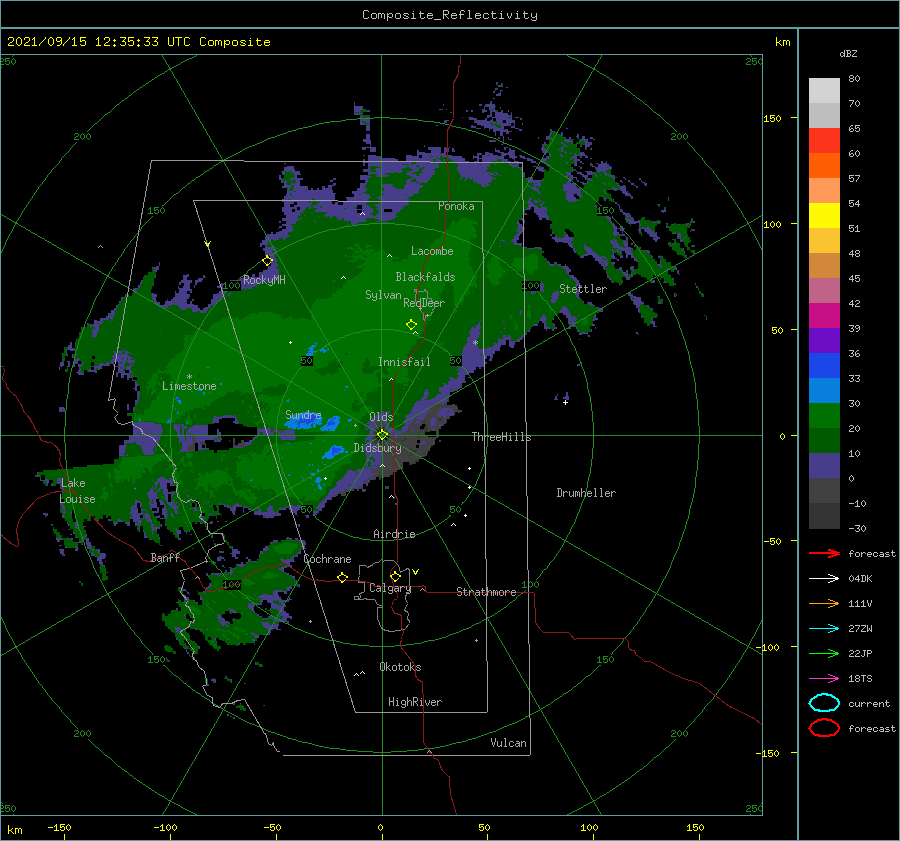Viewport: 900px width, 841px height.
Task: Click the yellow radar site marker at Olds
Action: (x=382, y=435)
